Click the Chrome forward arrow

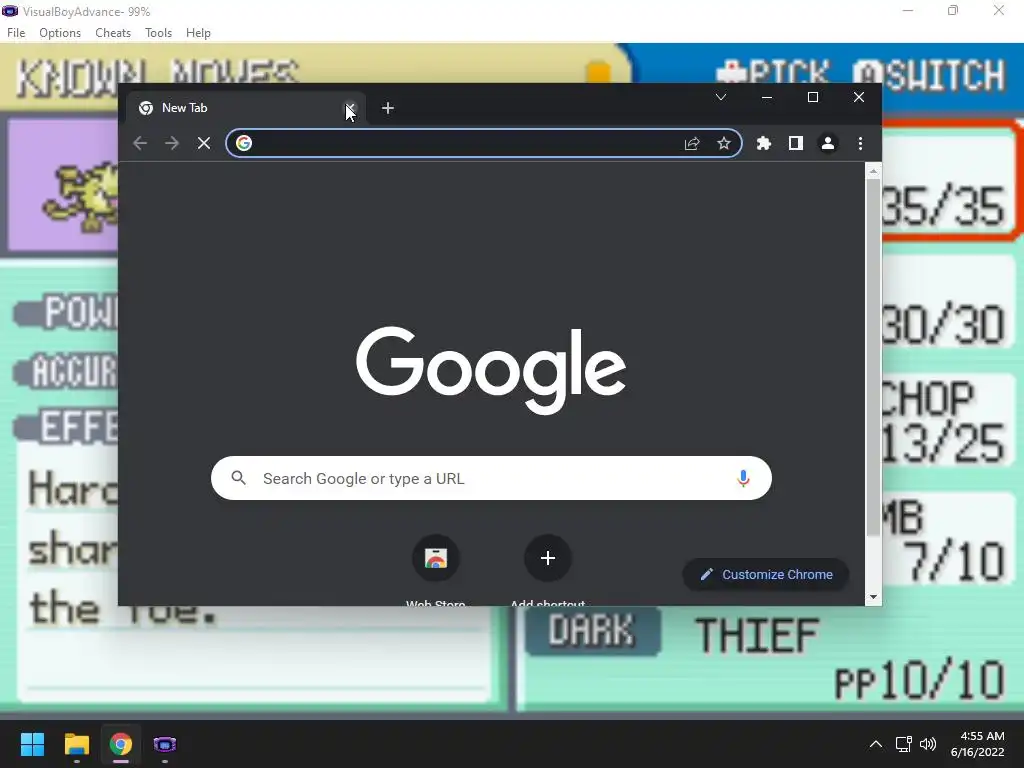coord(172,143)
